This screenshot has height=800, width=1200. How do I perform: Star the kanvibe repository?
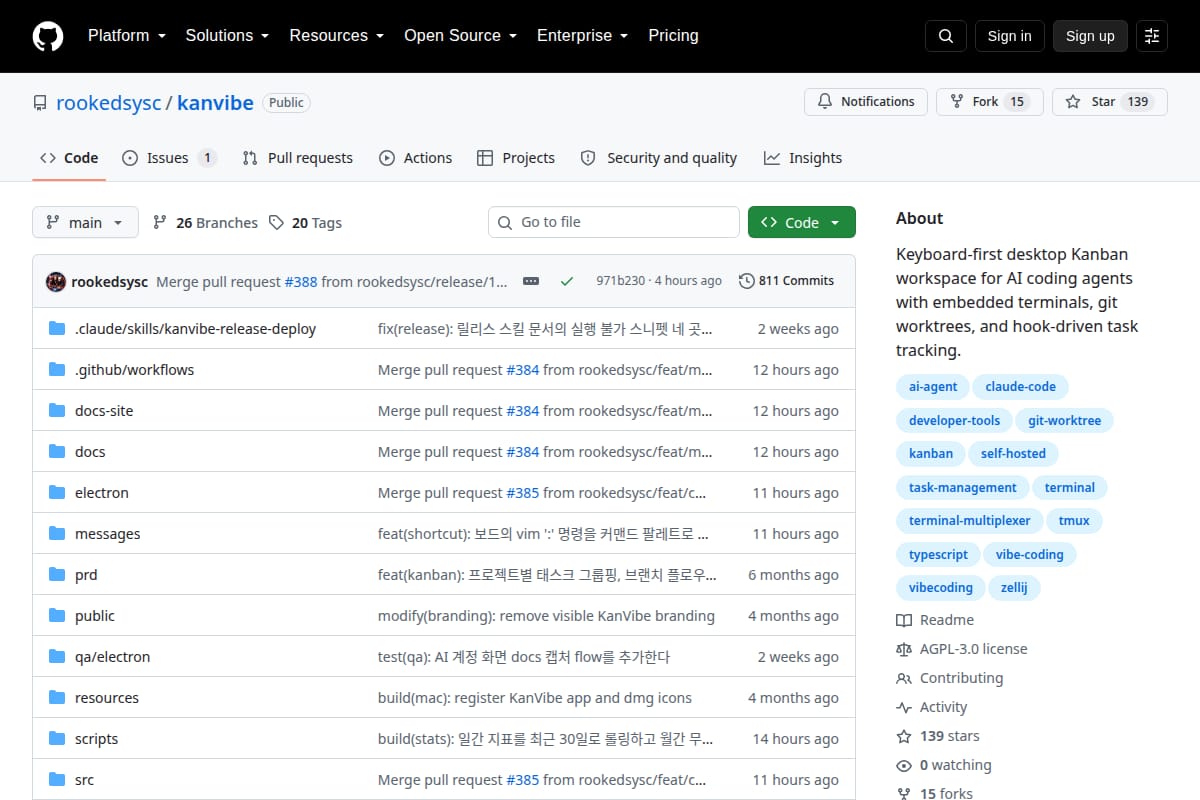pyautogui.click(x=1110, y=102)
